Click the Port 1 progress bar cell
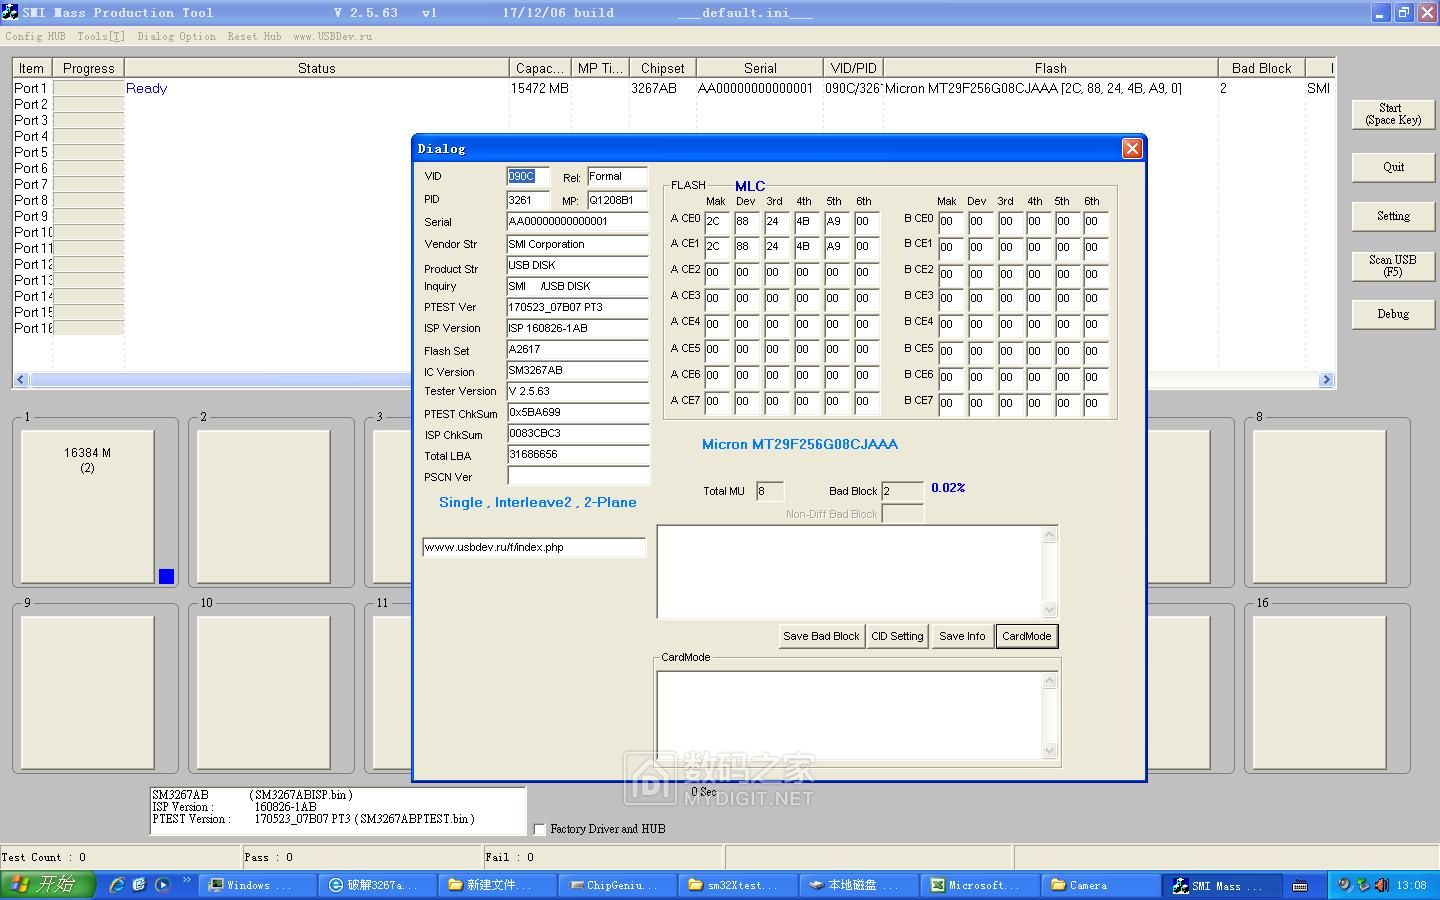This screenshot has width=1440, height=900. (x=88, y=88)
